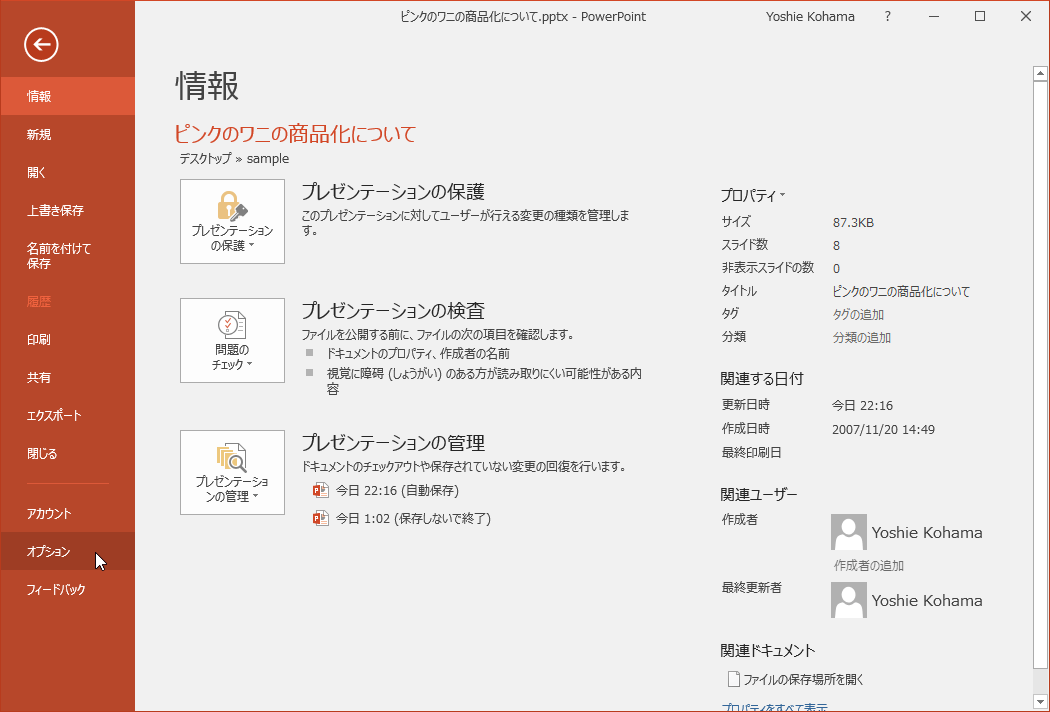Click the 非表示スライドの数 value 0
The width and height of the screenshot is (1050, 712).
[836, 269]
